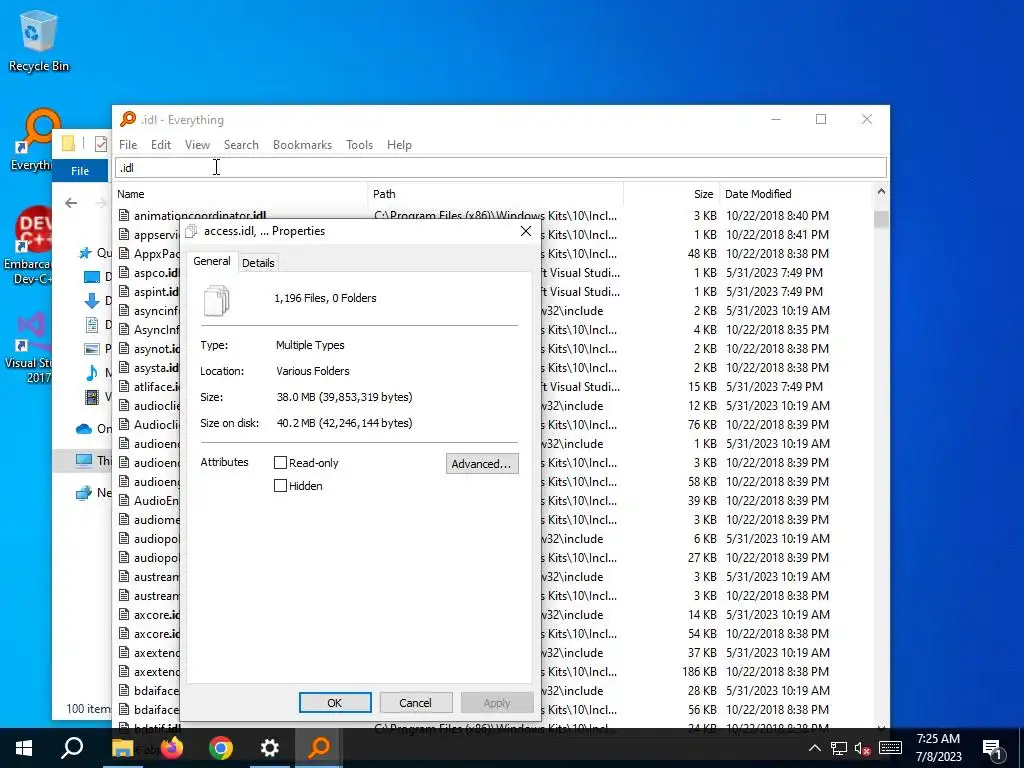The image size is (1024, 768).
Task: Select Network icon in Explorer sidebar
Action: 84,493
